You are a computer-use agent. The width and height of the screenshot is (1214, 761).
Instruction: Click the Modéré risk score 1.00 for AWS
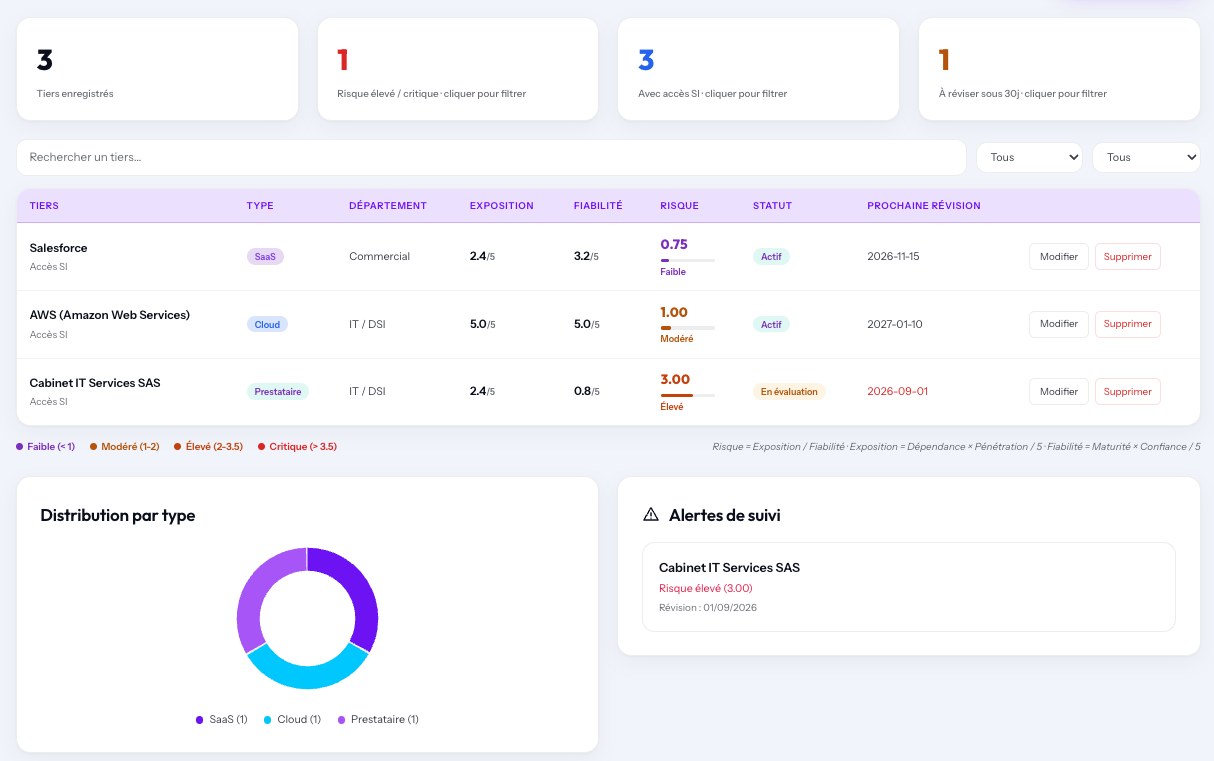point(674,312)
